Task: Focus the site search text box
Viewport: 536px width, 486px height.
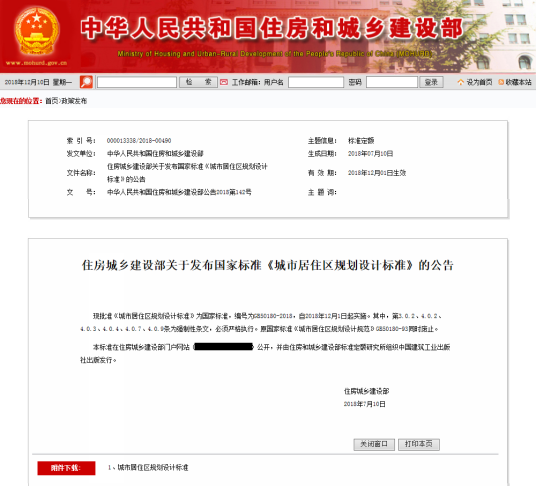Action: [x=137, y=82]
